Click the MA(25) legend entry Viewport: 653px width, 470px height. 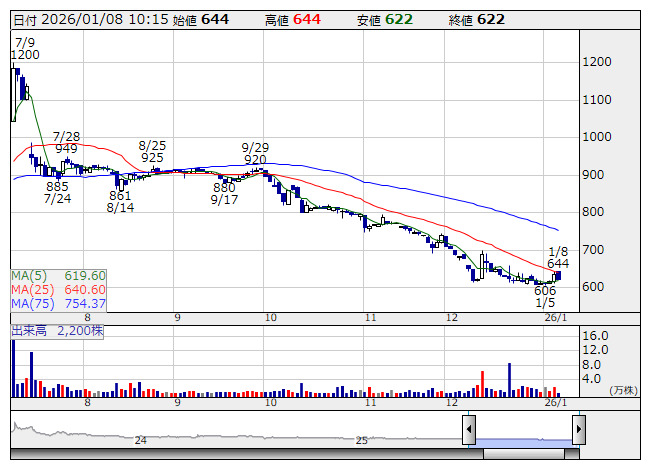(x=58, y=289)
